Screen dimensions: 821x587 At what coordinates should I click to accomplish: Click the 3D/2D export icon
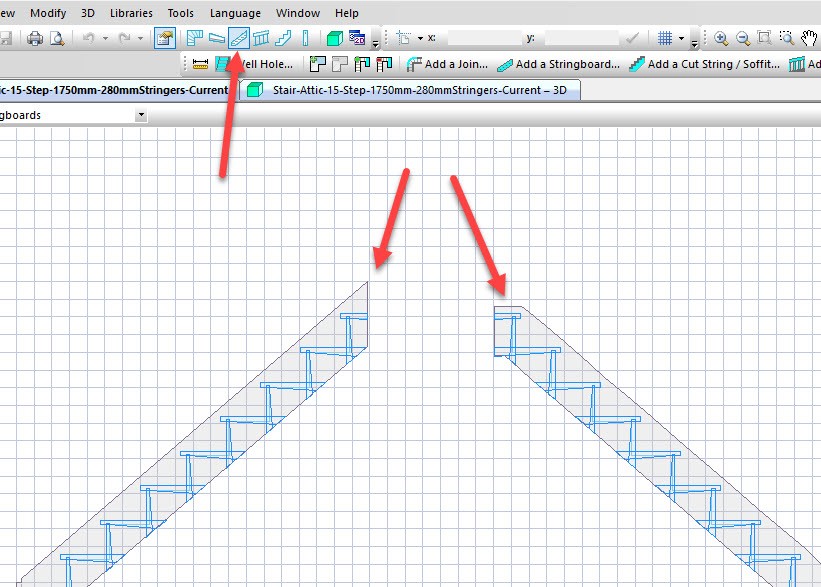tap(357, 38)
